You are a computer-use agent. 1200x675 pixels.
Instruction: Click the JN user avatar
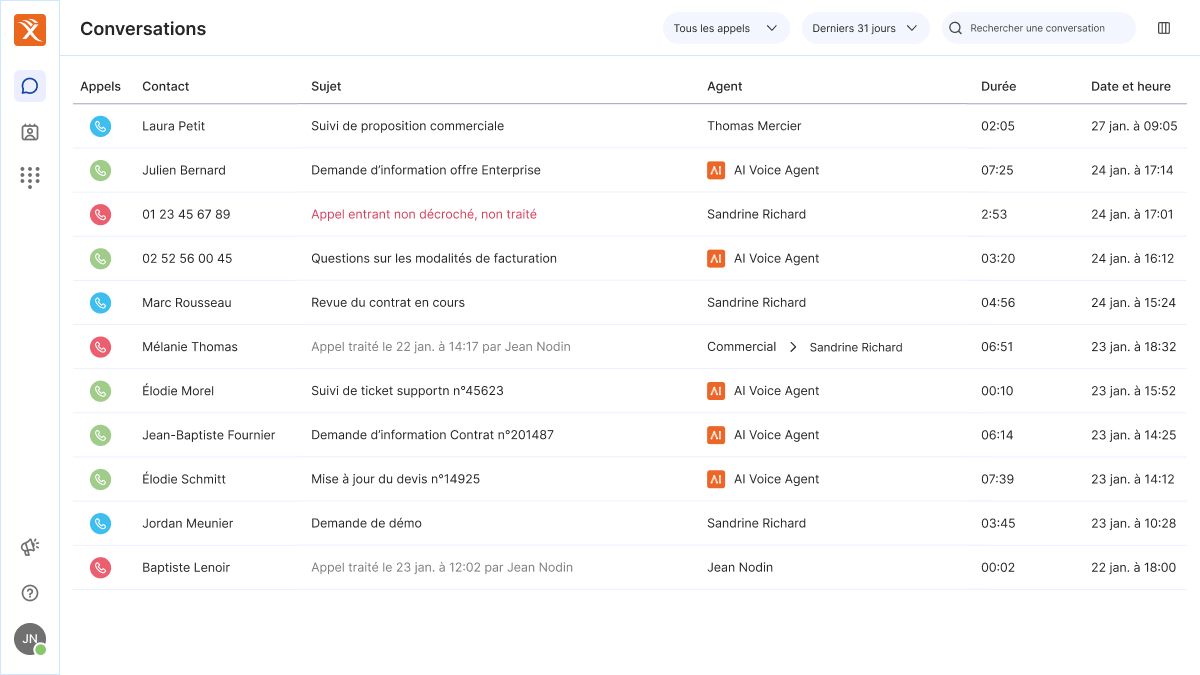coord(30,639)
